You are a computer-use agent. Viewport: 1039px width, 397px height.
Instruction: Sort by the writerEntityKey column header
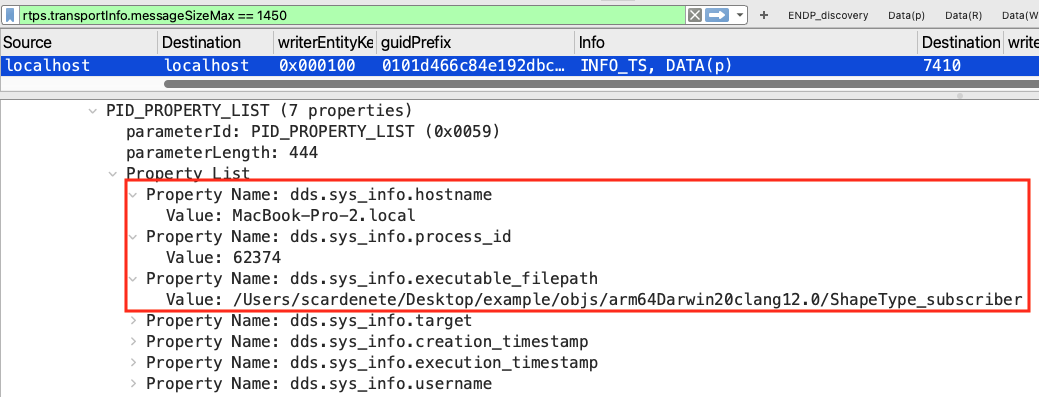(325, 42)
